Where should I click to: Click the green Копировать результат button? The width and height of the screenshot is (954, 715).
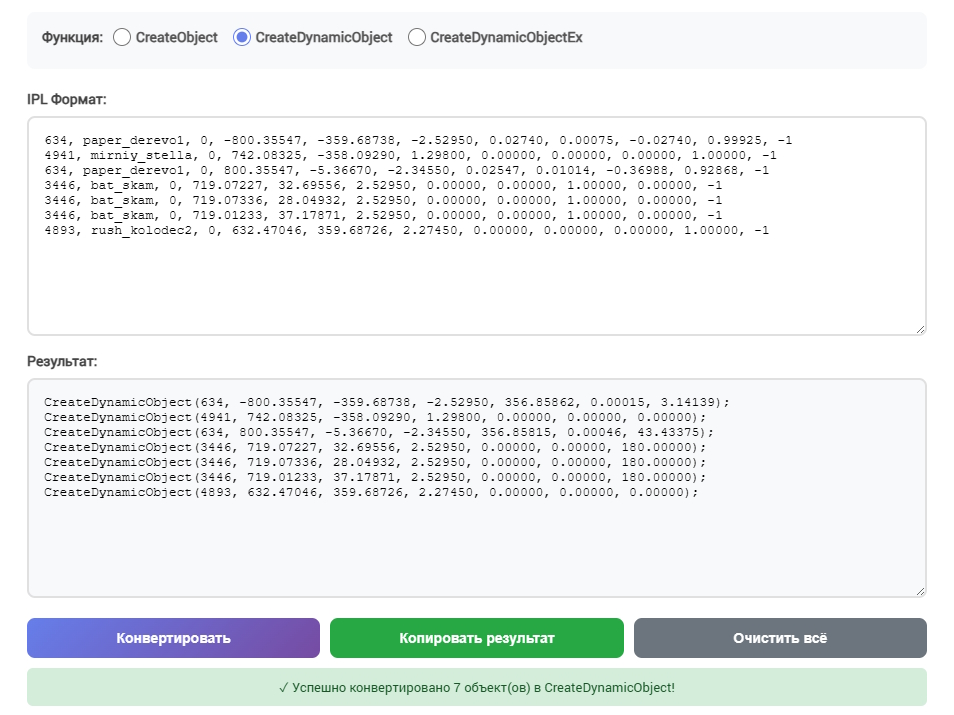point(476,638)
